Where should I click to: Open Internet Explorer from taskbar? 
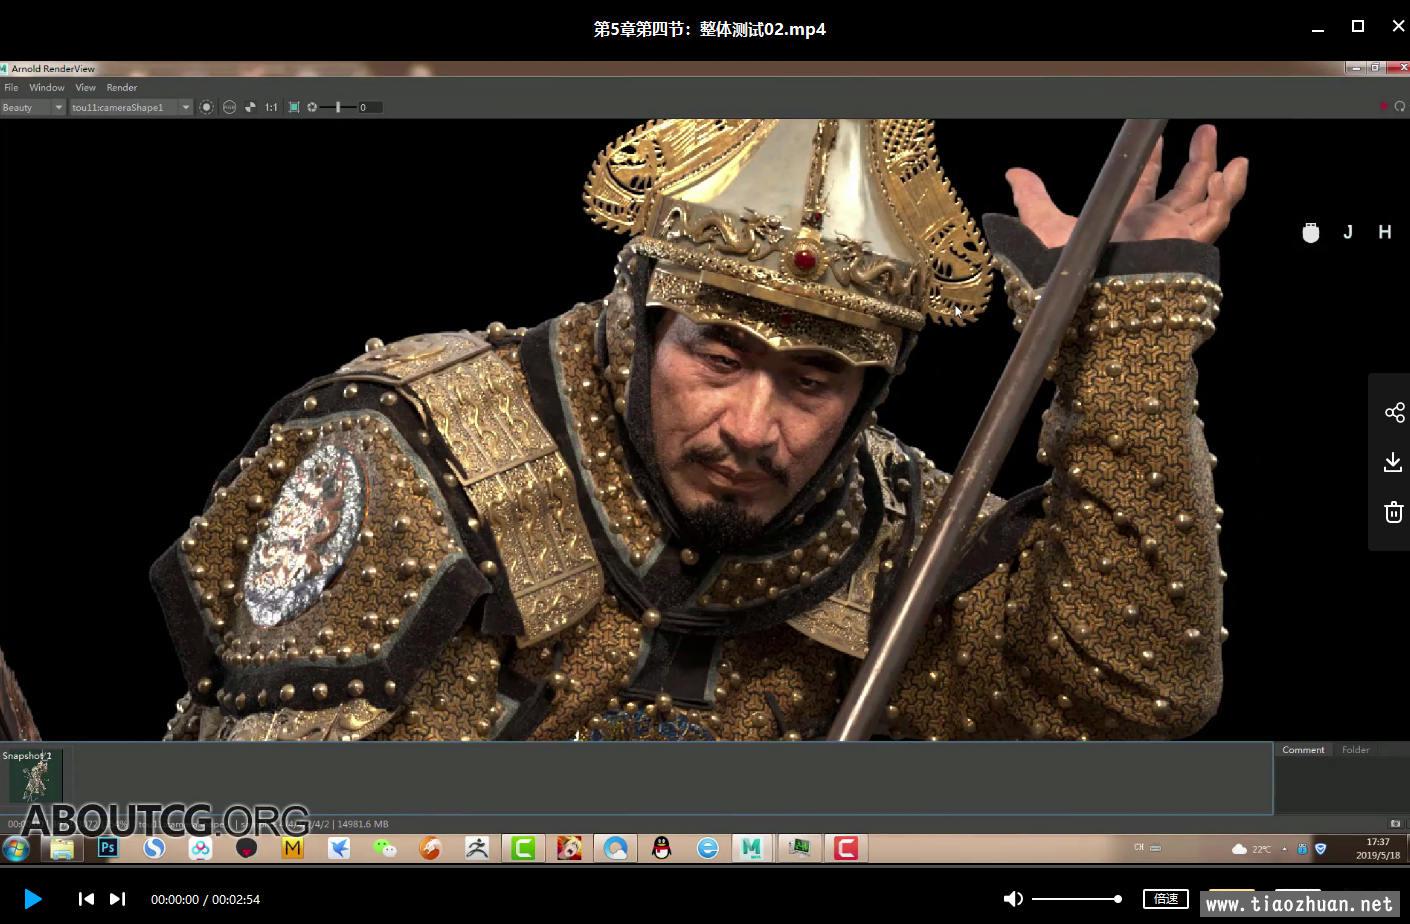pyautogui.click(x=708, y=849)
